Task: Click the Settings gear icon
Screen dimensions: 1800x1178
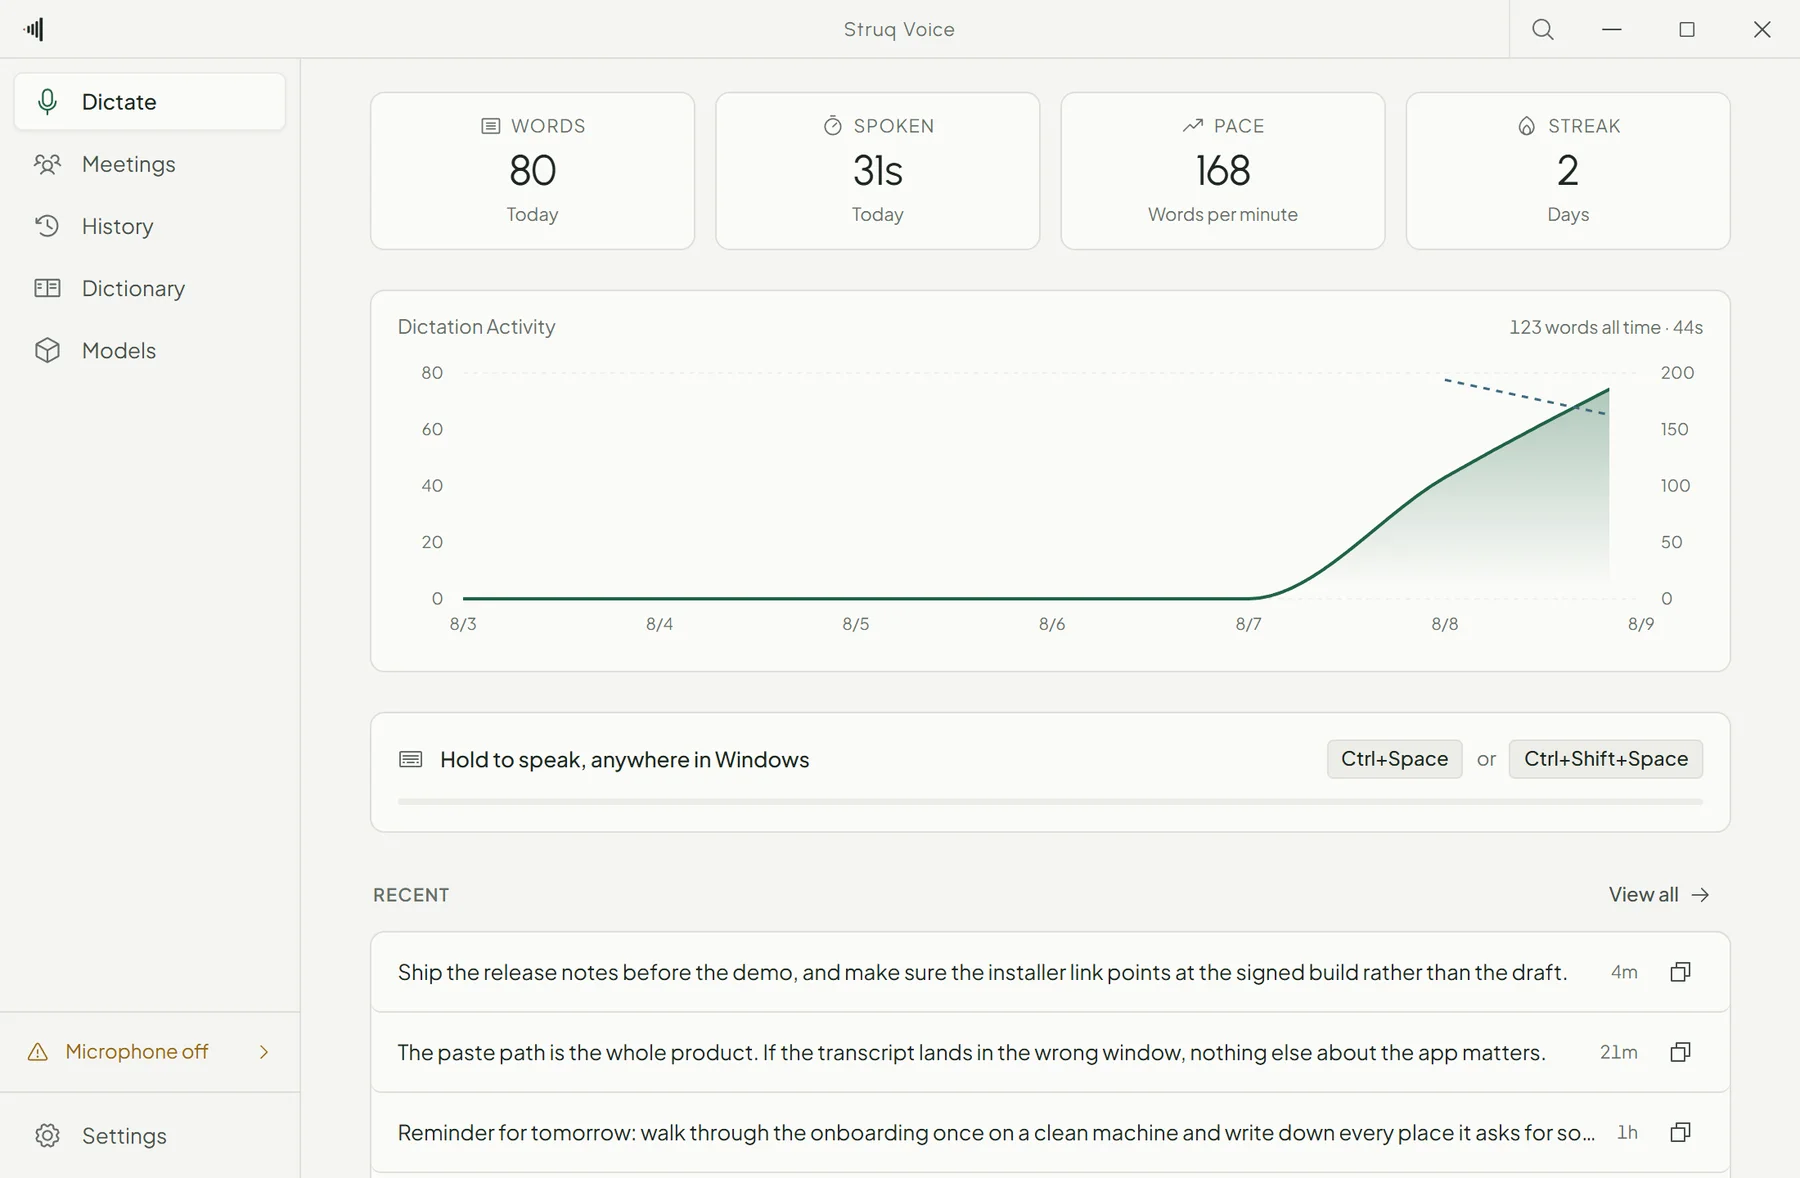Action: click(x=47, y=1136)
